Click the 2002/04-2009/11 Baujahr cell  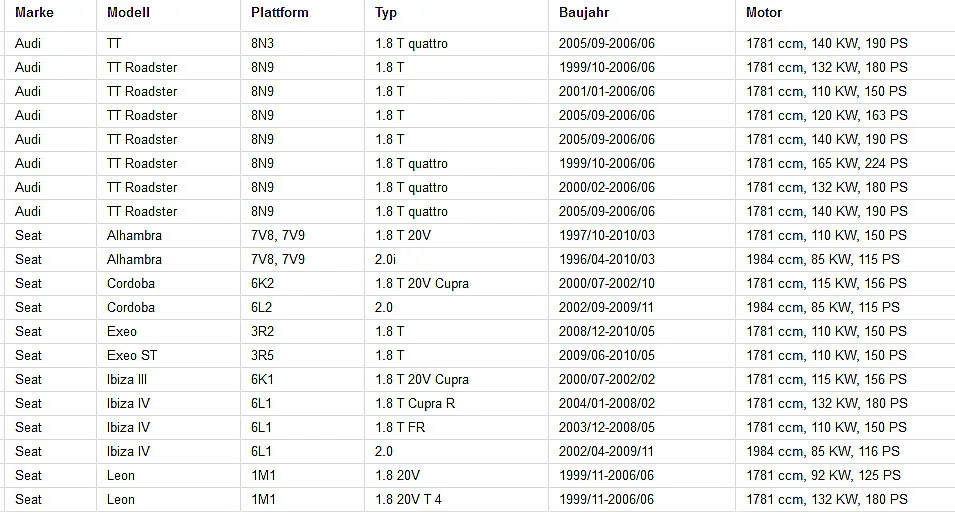click(642, 452)
